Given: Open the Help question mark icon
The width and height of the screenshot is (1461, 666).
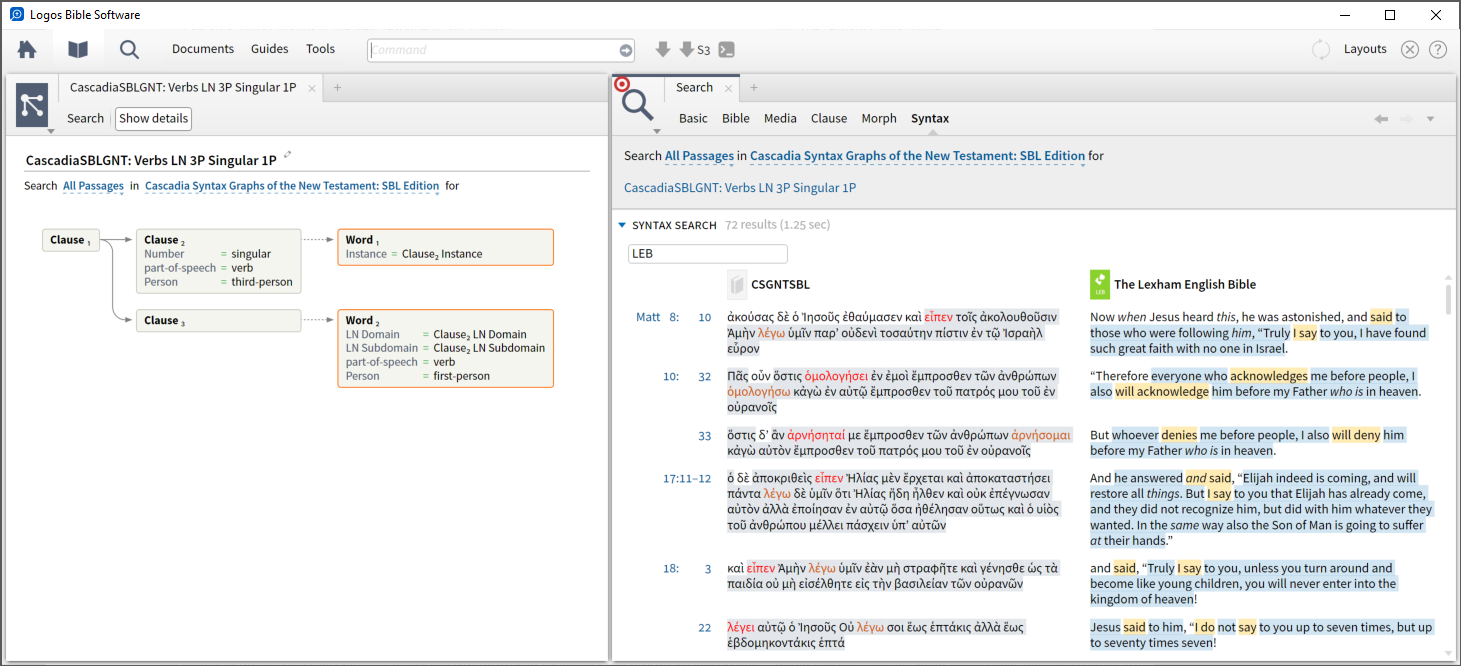Looking at the screenshot, I should coord(1438,49).
